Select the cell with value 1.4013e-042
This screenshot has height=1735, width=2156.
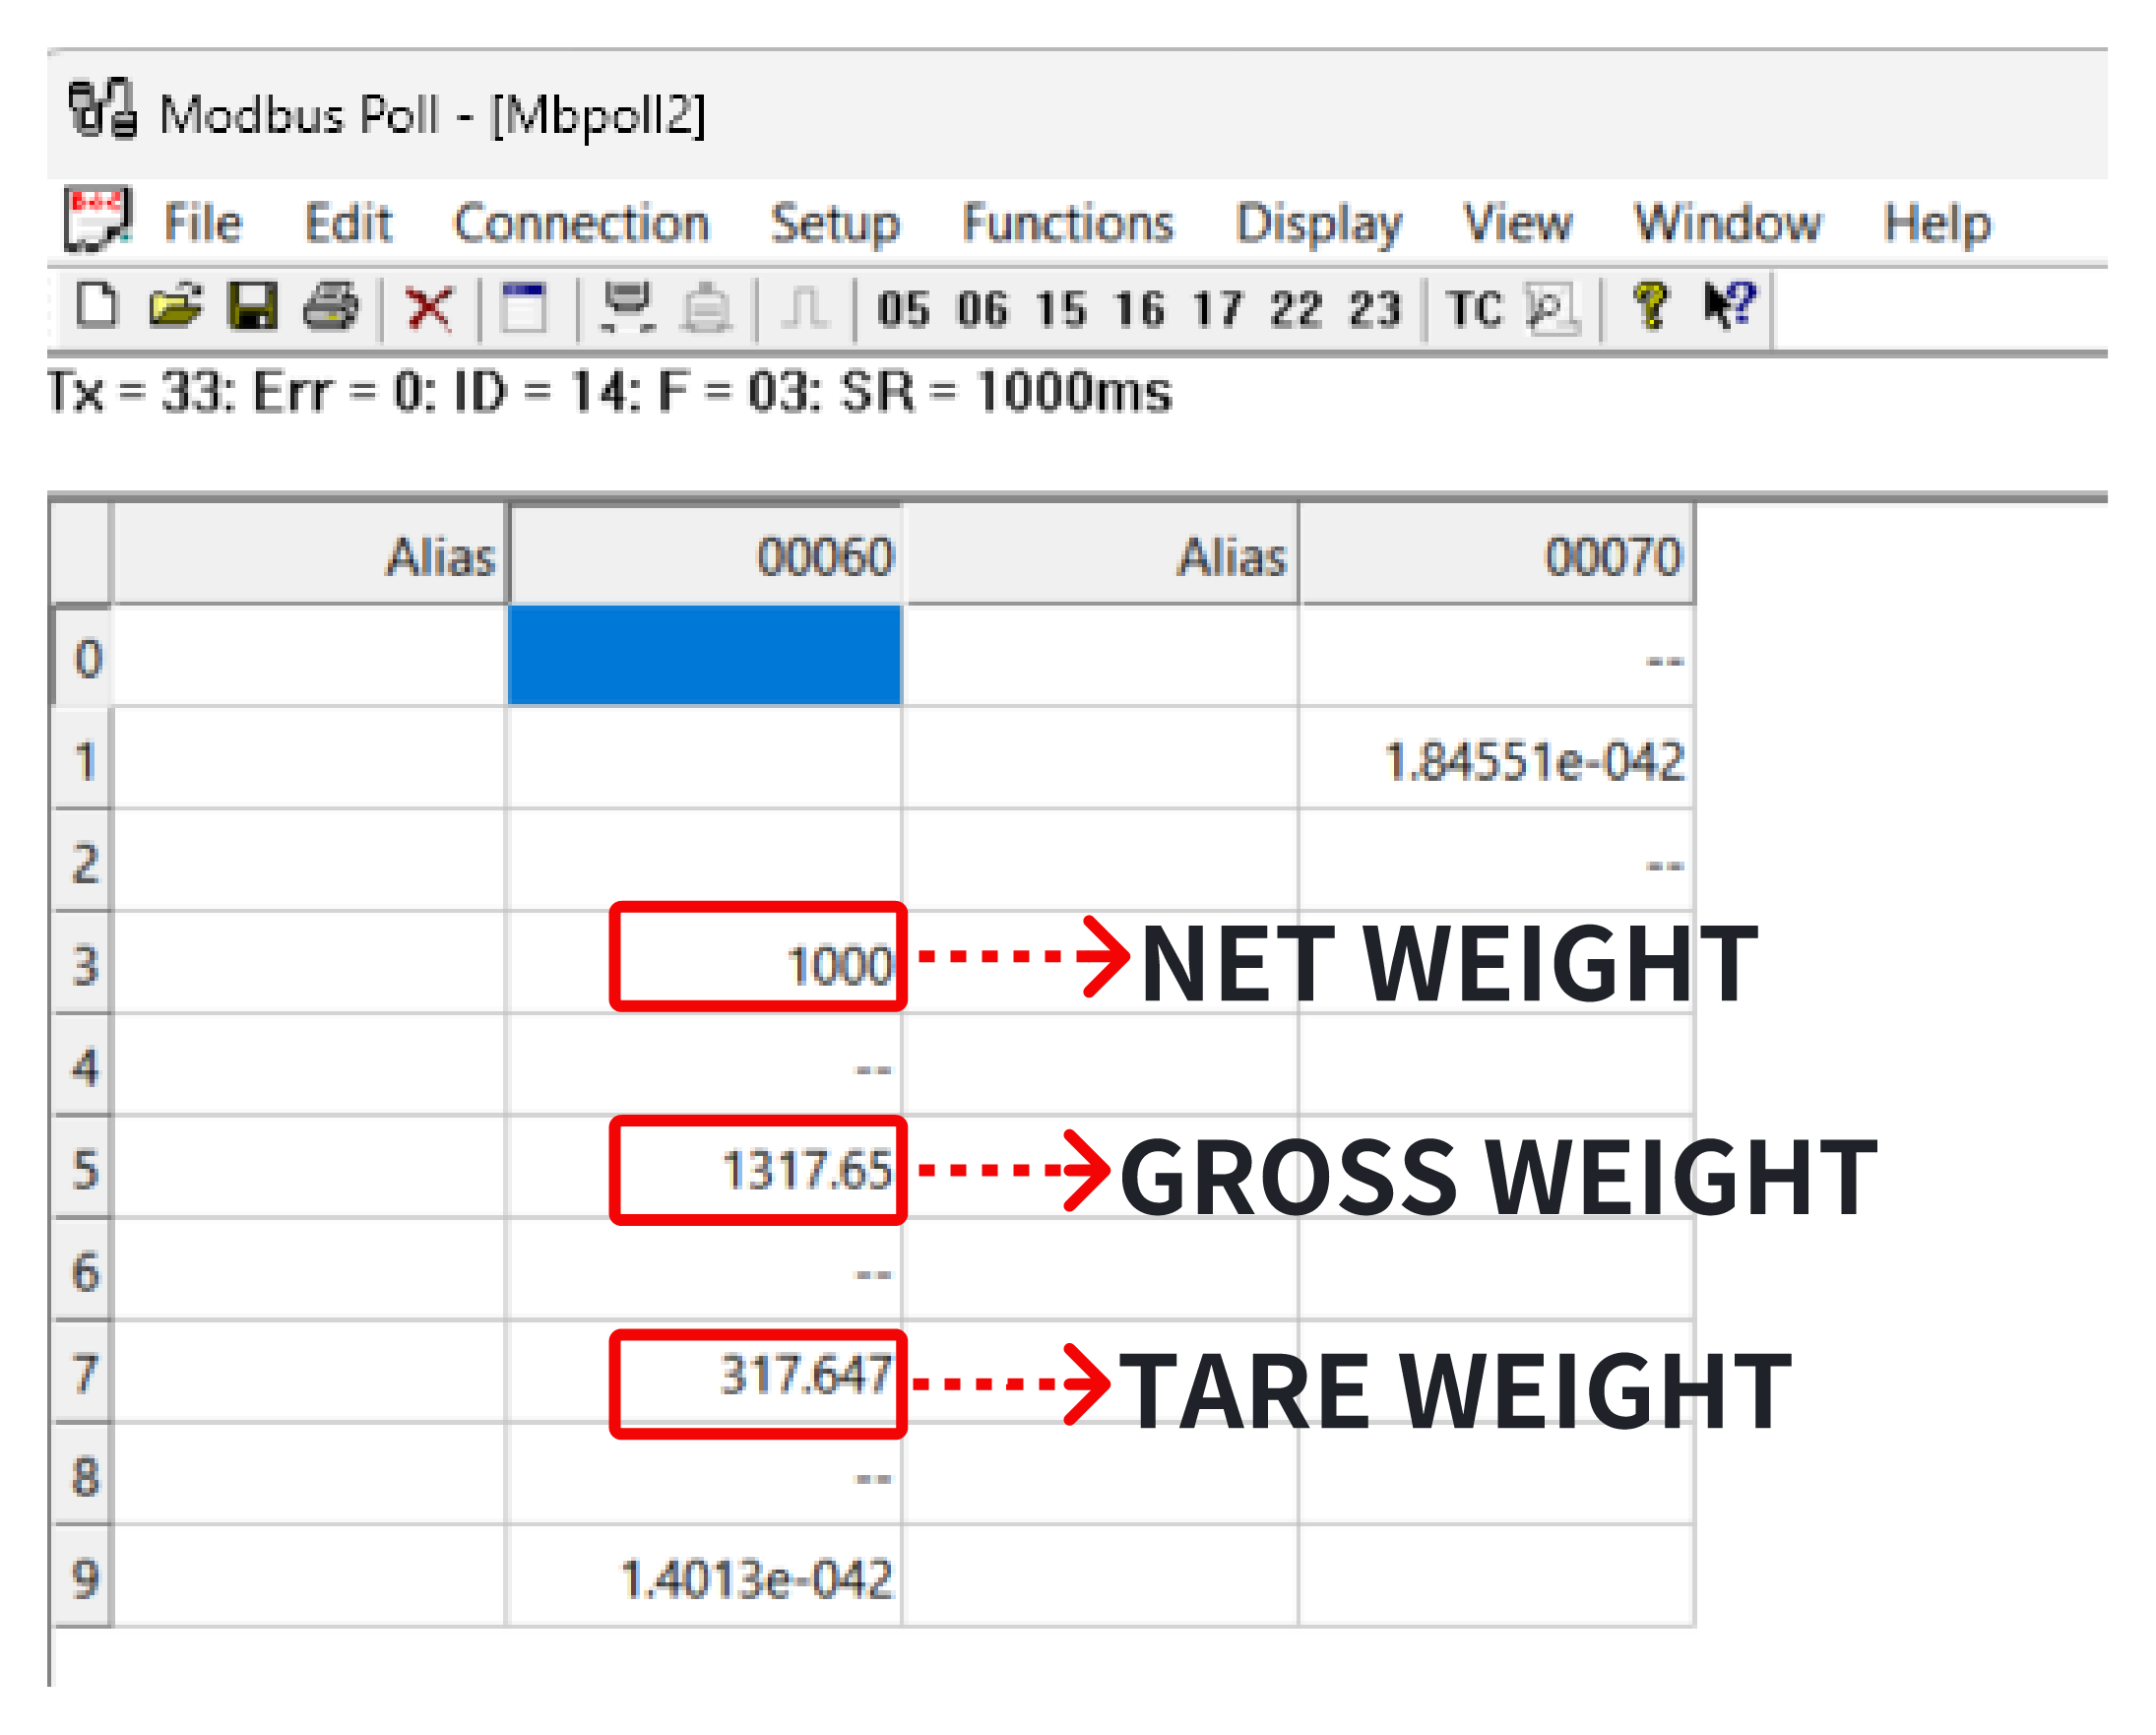coord(705,1576)
